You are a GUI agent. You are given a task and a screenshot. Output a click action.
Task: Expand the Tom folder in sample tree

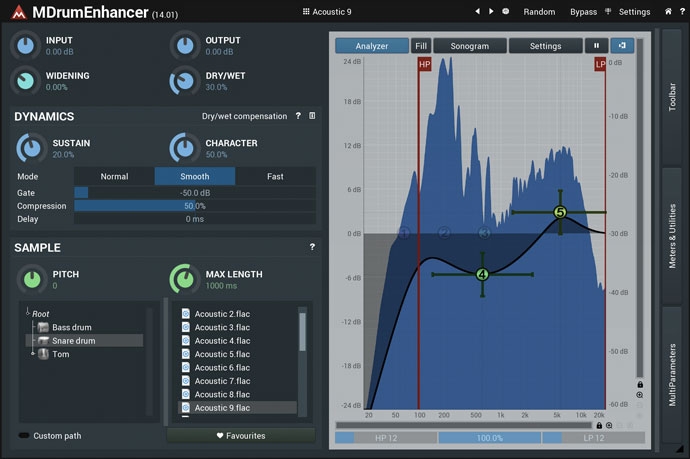click(x=33, y=354)
